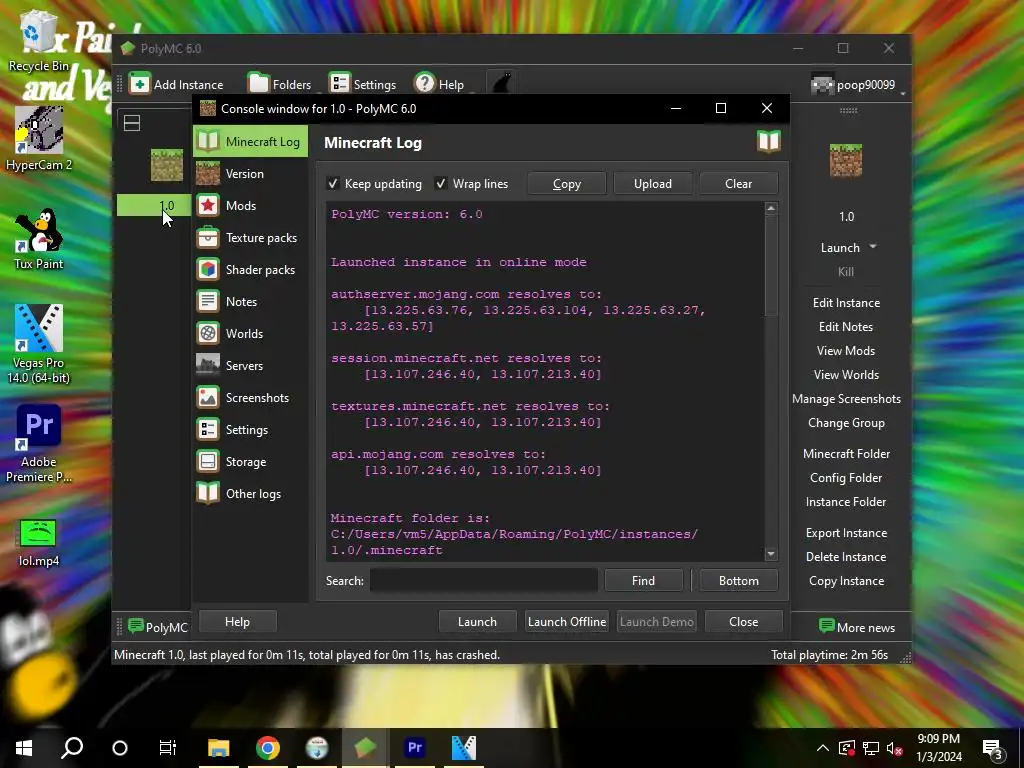Click Launch in PolyMC right side panel
1024x768 pixels.
(x=840, y=248)
